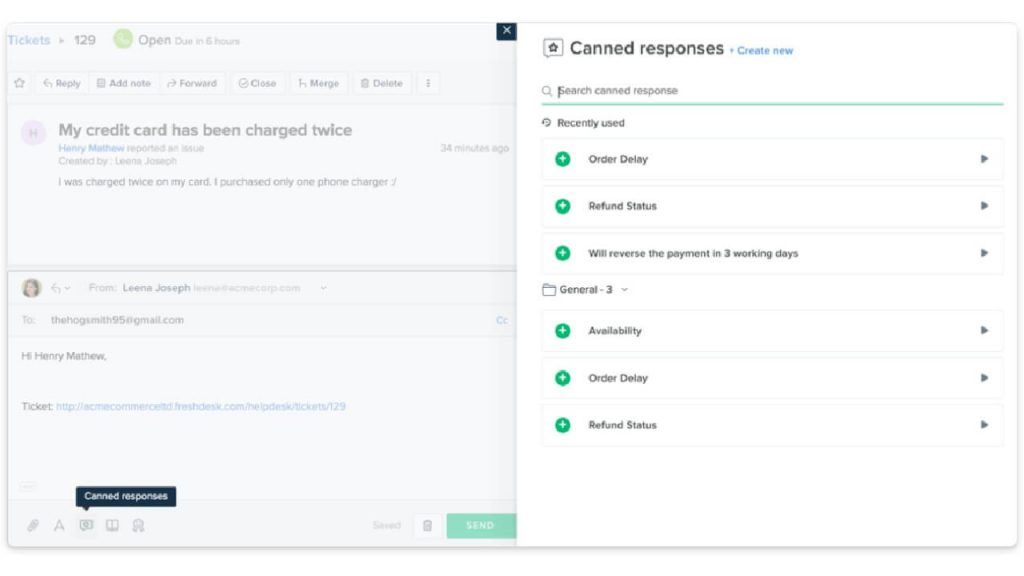The width and height of the screenshot is (1024, 576).
Task: Insert General folder Refund Status response
Action: pos(562,425)
